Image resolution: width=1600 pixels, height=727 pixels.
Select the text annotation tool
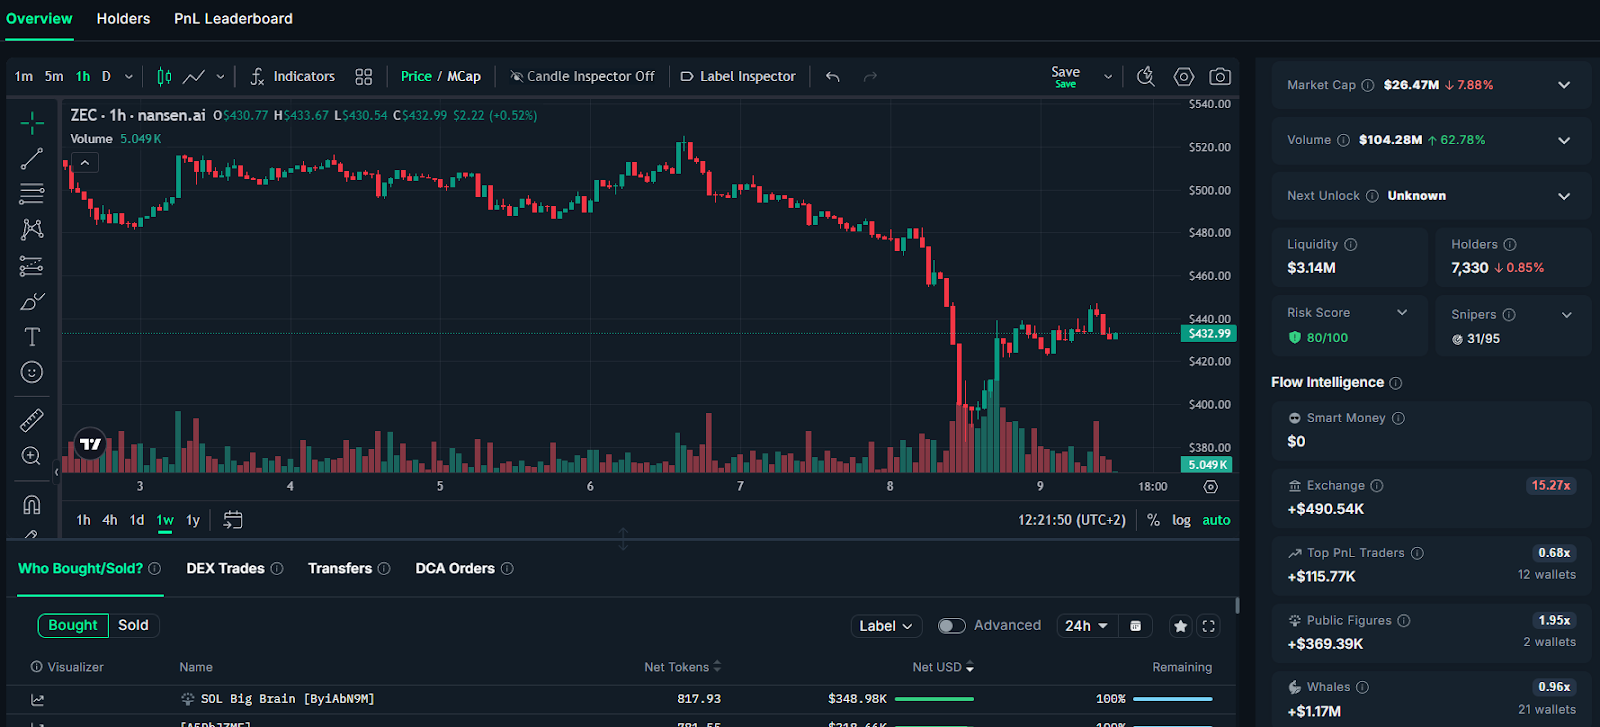click(32, 337)
